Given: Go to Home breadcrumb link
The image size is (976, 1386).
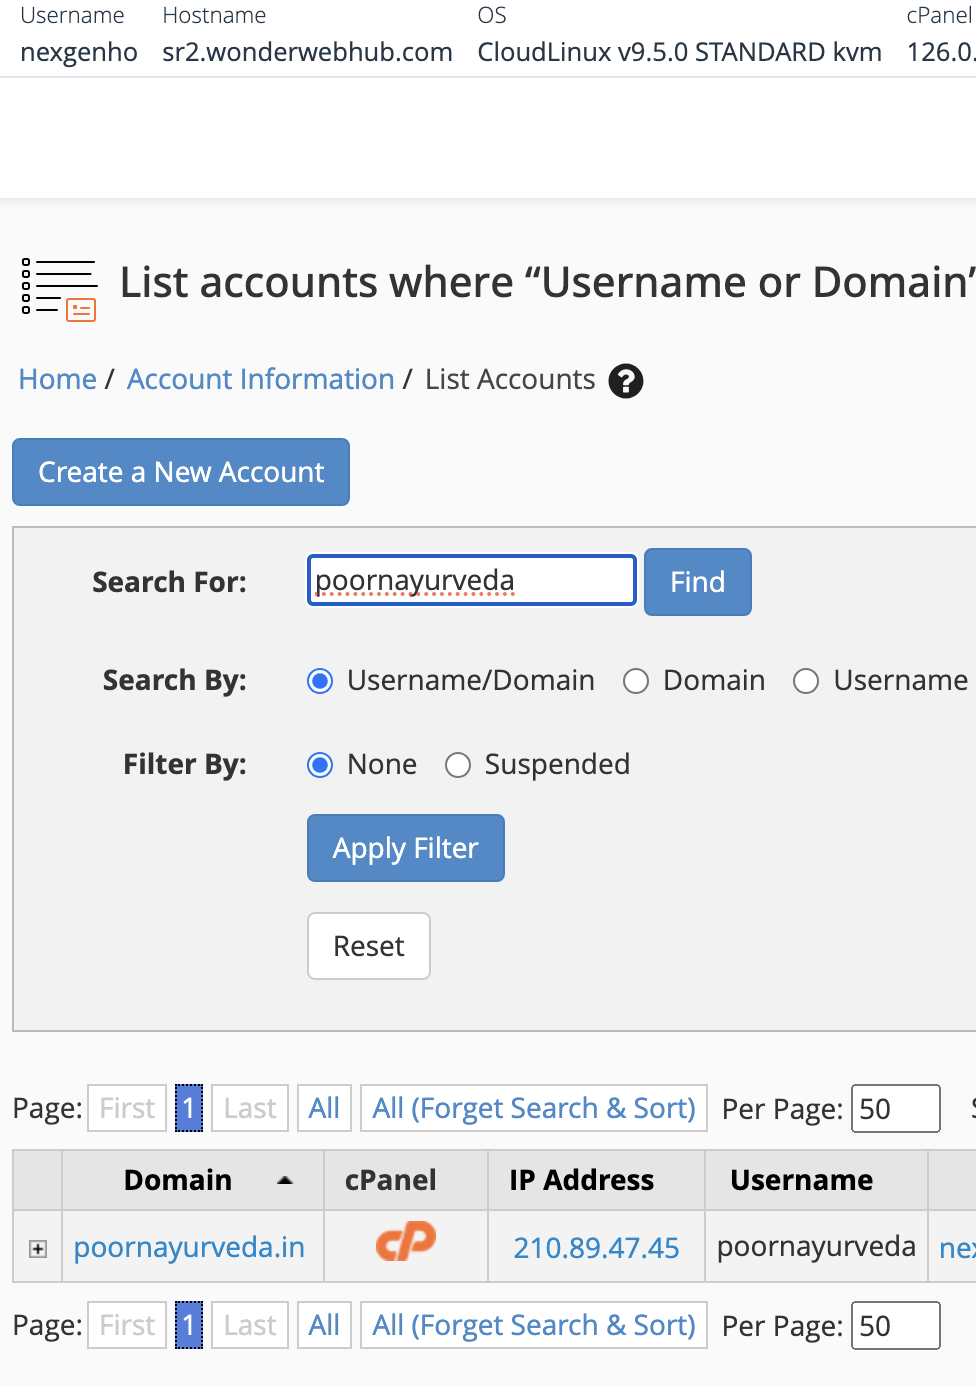Looking at the screenshot, I should [x=57, y=380].
